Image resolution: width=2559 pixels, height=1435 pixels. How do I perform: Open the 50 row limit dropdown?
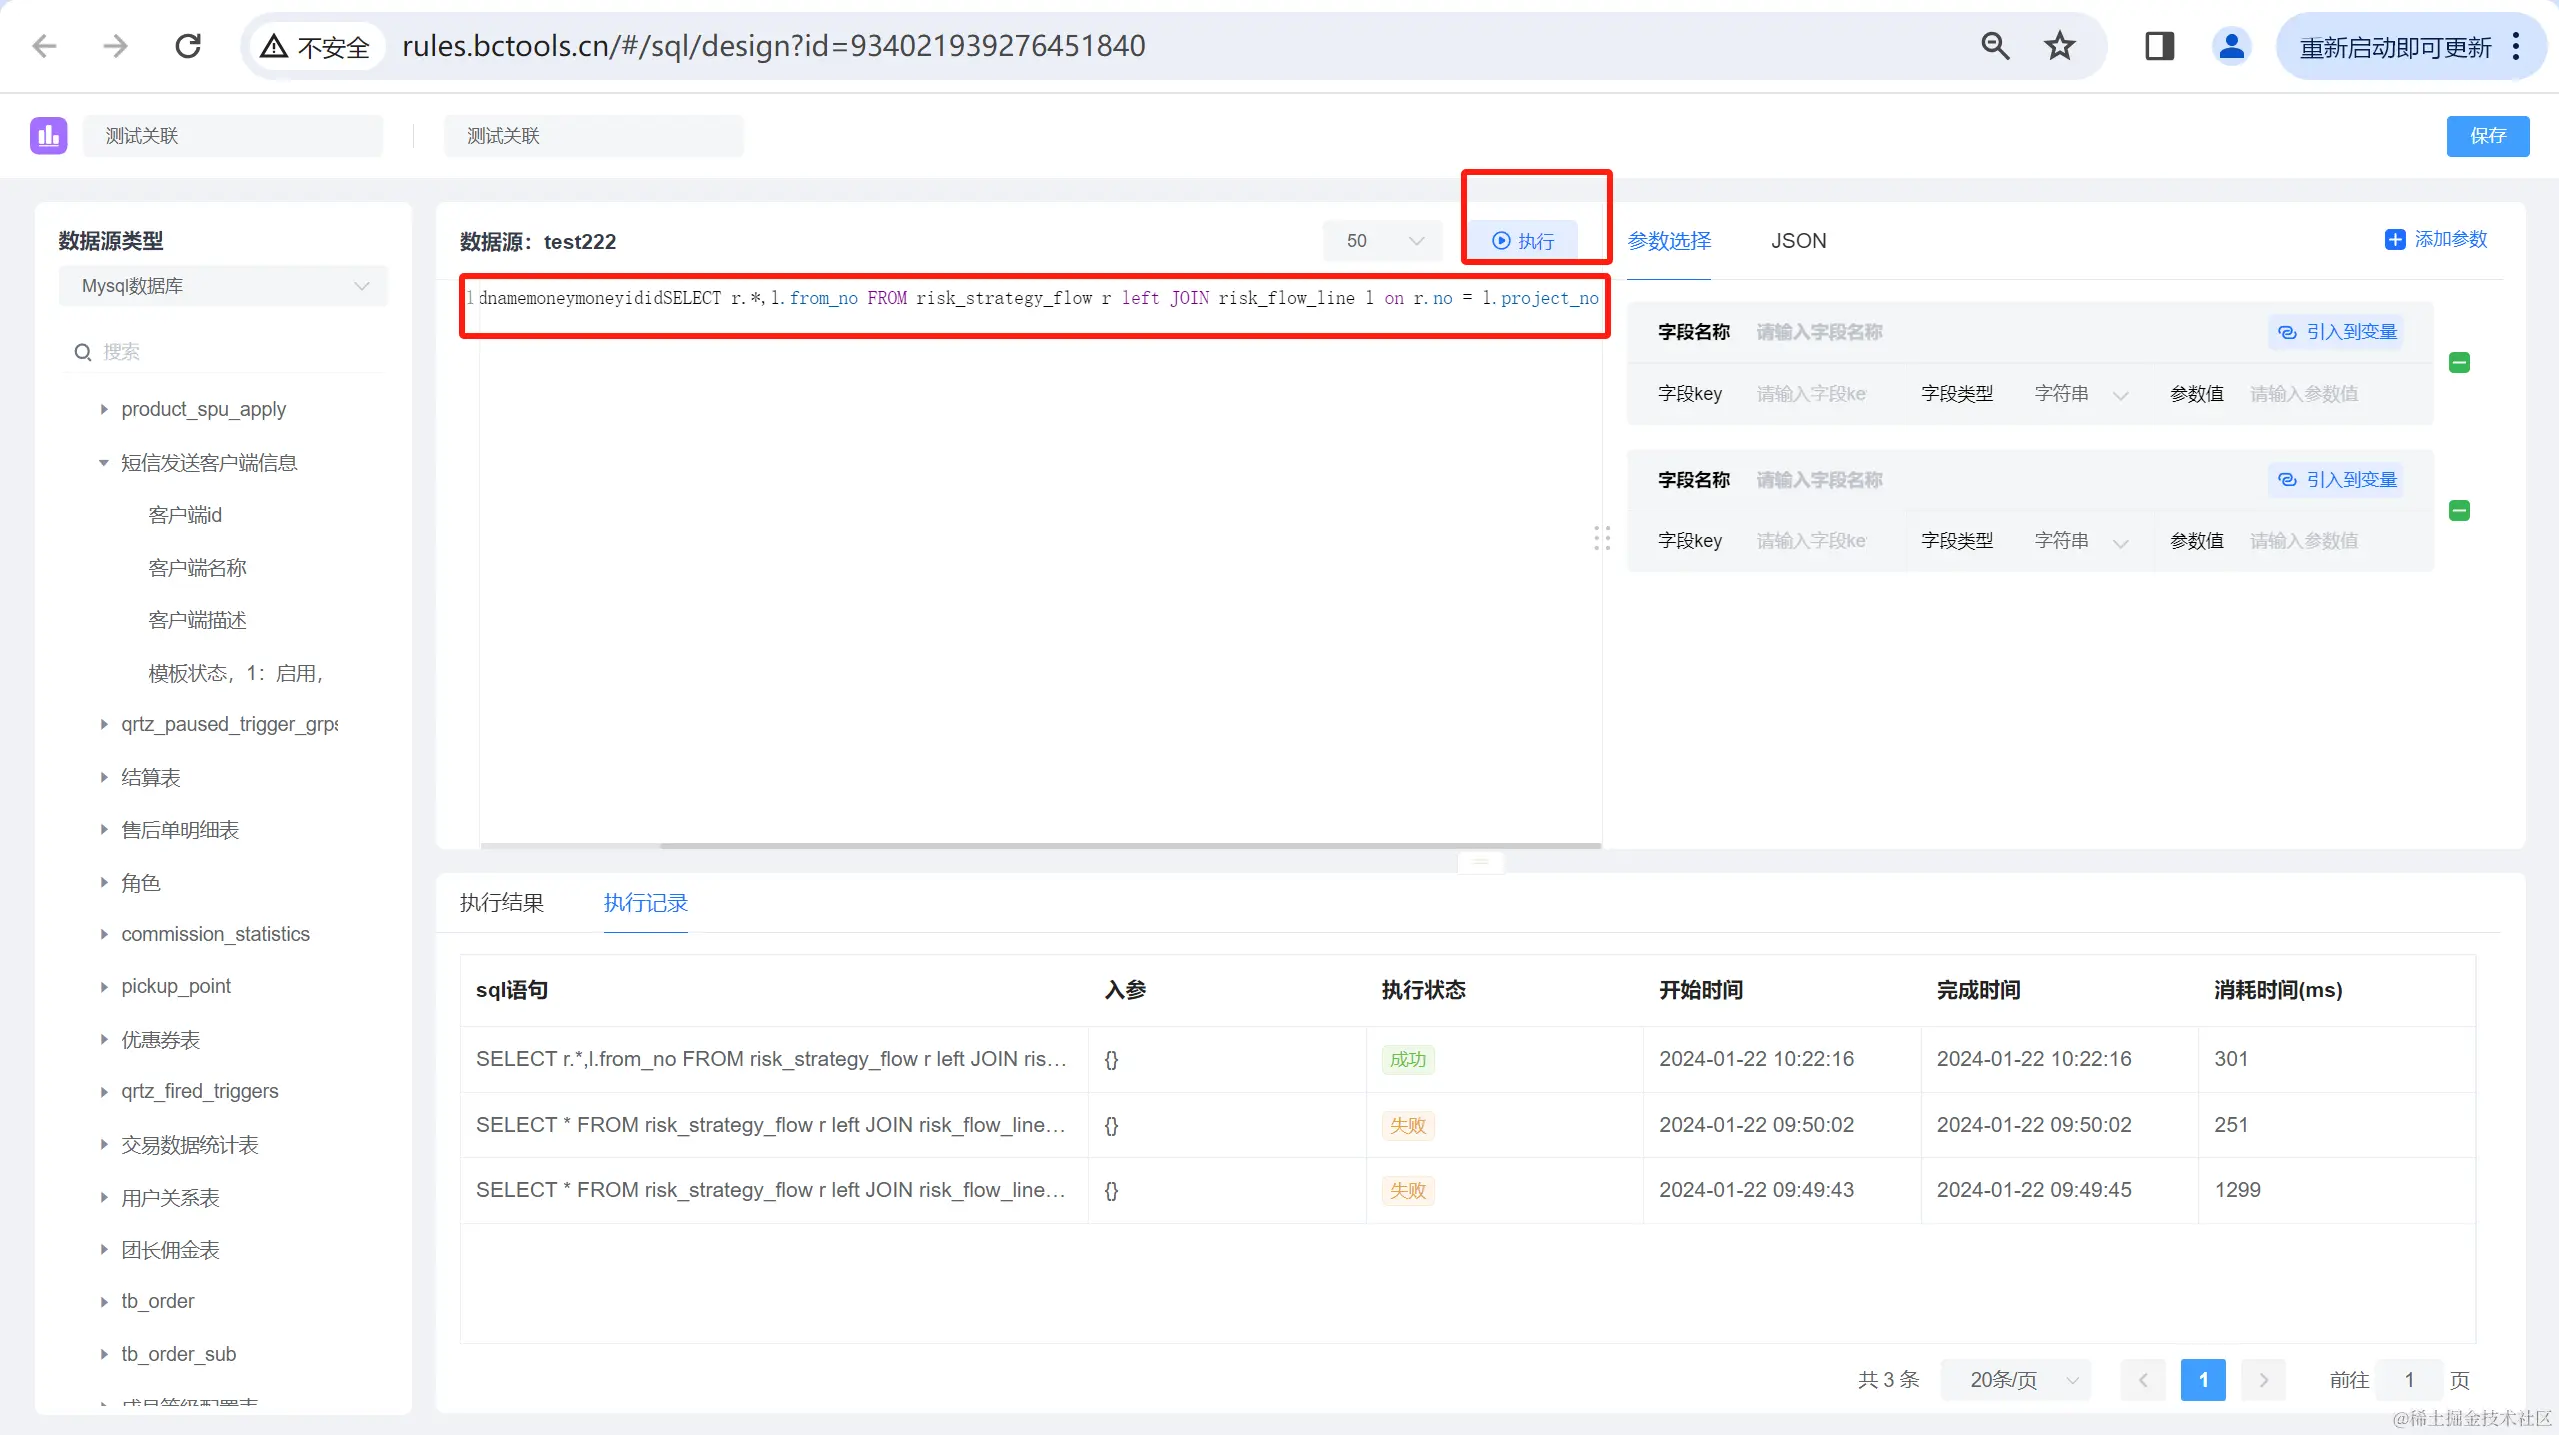(1382, 241)
